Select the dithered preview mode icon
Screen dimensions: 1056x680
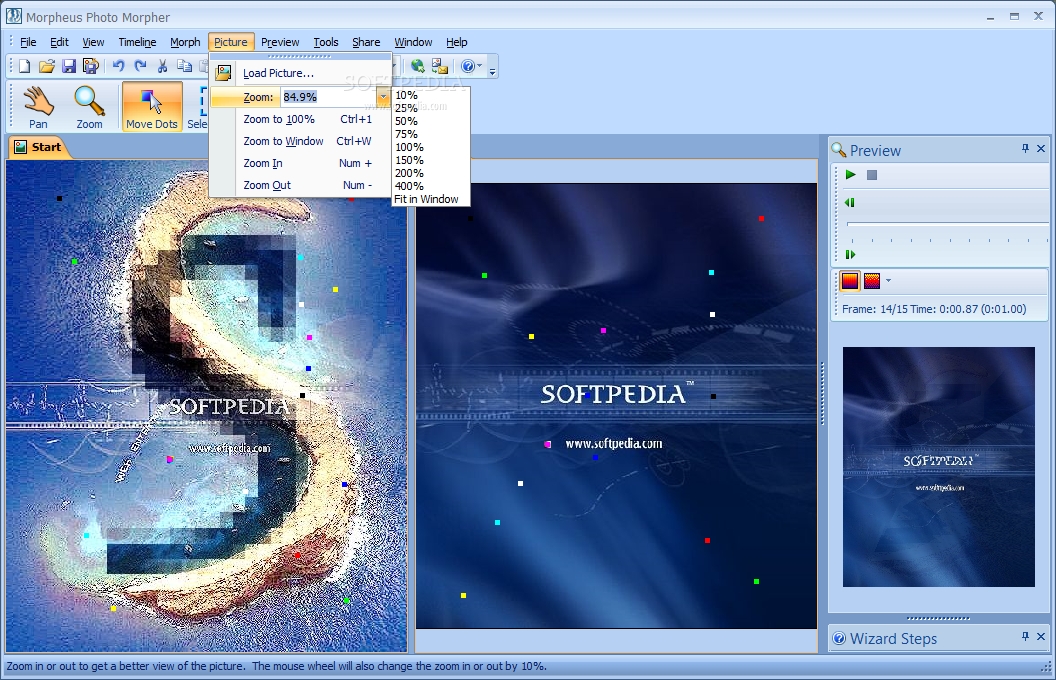[x=872, y=281]
